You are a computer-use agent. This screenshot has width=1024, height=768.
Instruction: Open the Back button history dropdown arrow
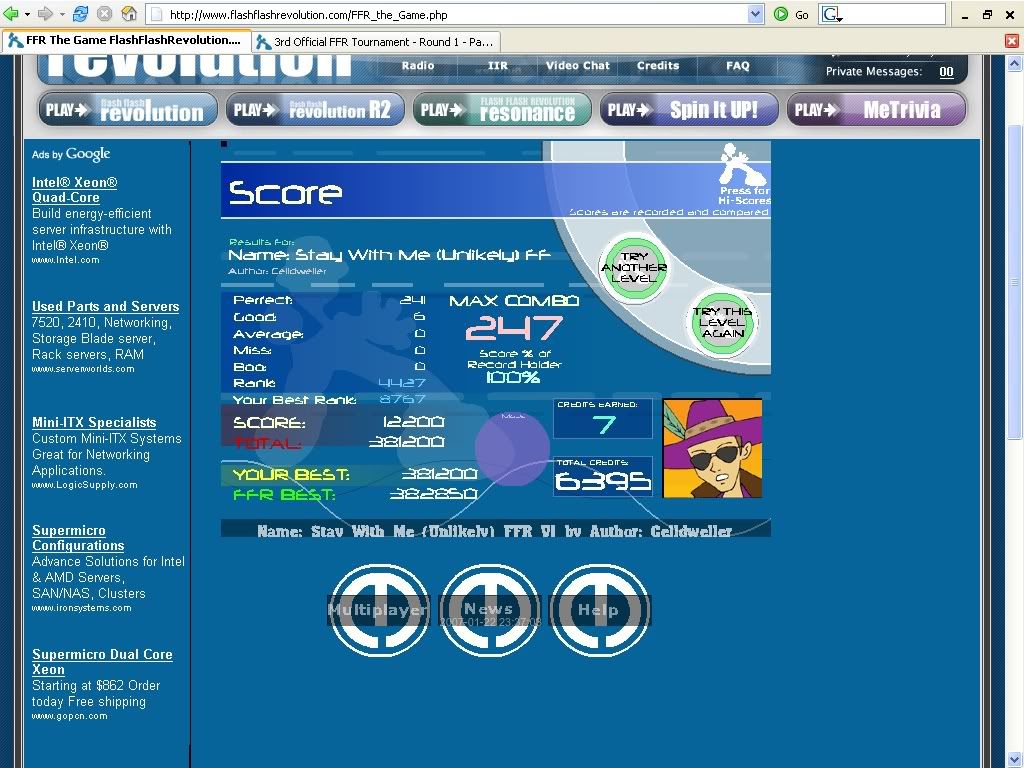27,14
